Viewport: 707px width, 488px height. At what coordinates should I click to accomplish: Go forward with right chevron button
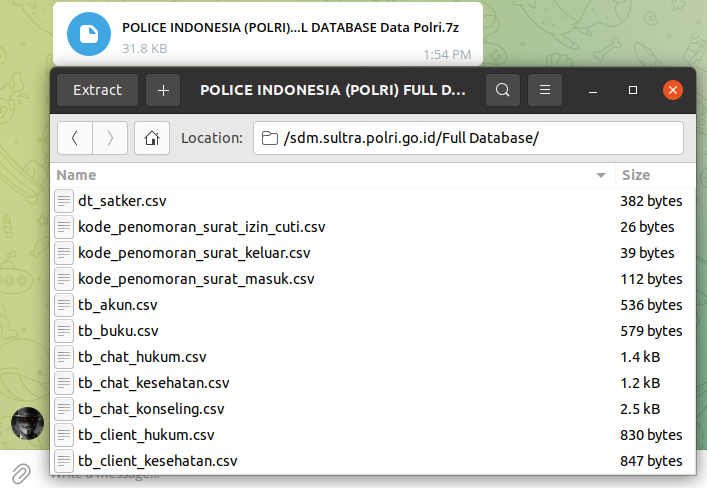[x=110, y=138]
